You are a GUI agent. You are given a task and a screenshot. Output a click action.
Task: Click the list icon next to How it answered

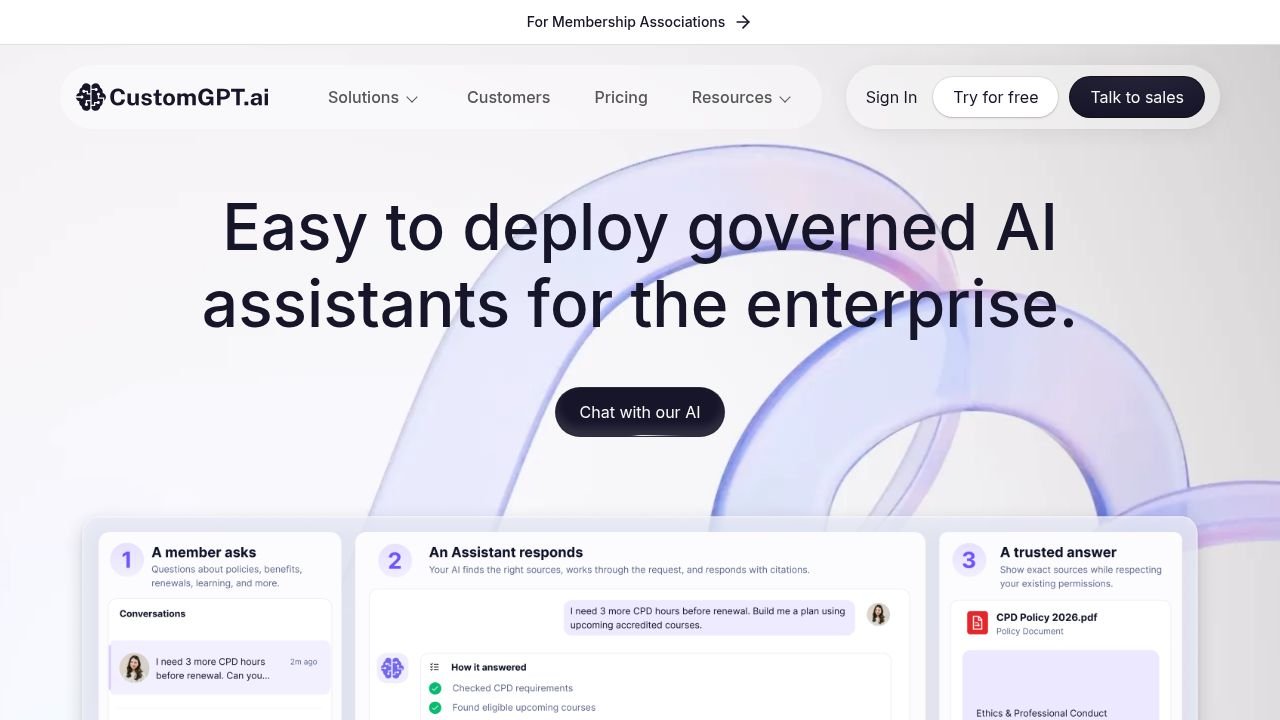435,667
